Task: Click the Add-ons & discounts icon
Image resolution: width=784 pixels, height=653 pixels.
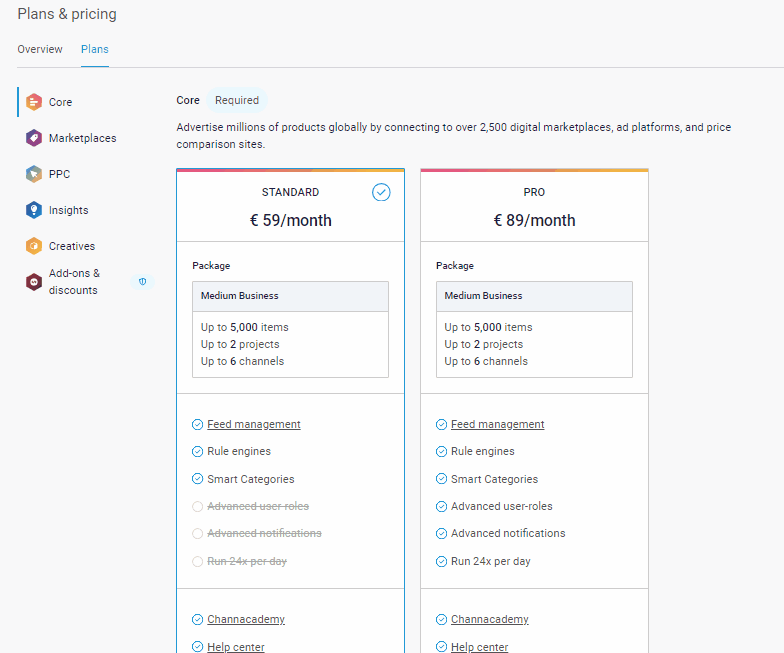Action: pyautogui.click(x=34, y=282)
